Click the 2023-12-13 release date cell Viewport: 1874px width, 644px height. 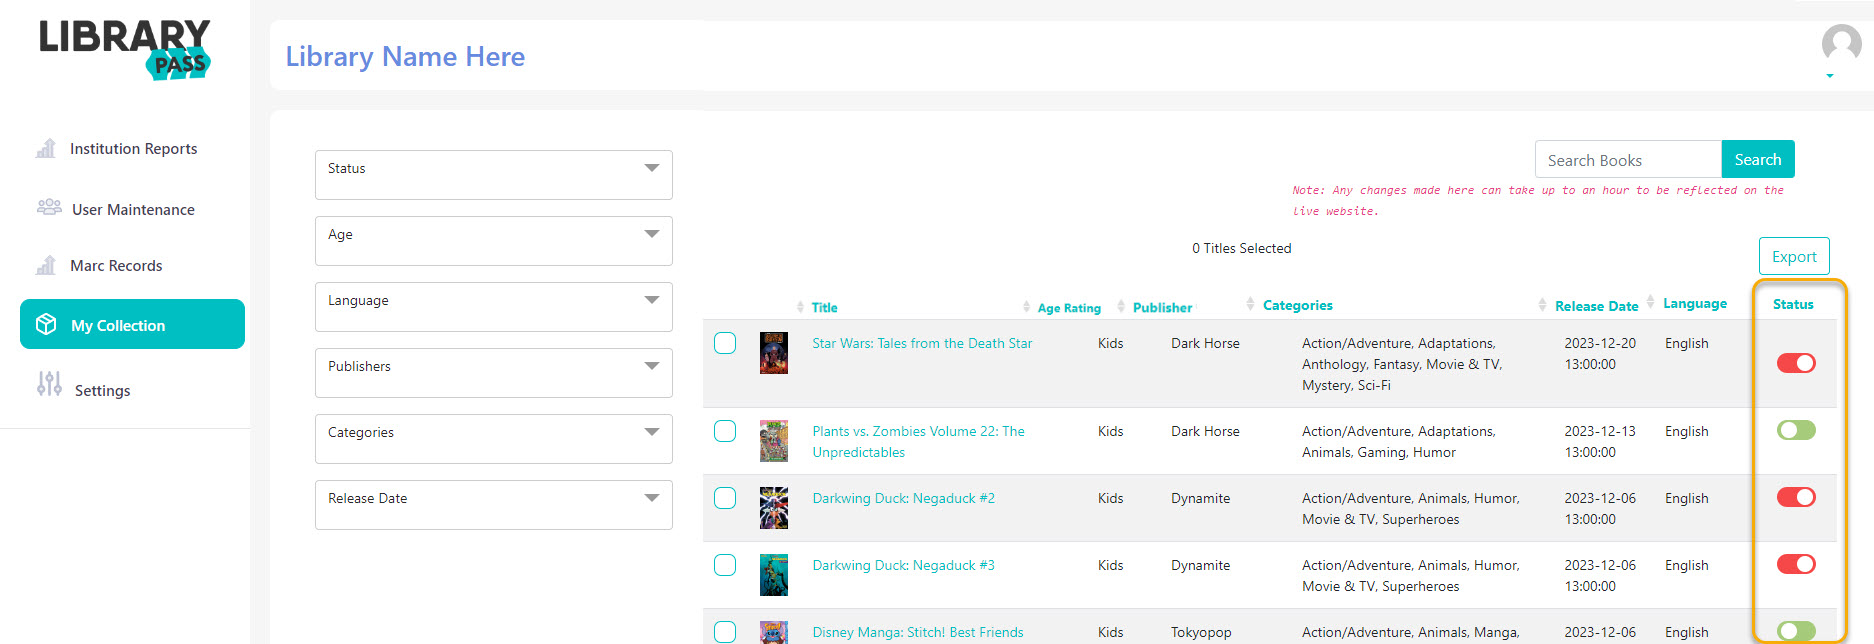pos(1600,441)
